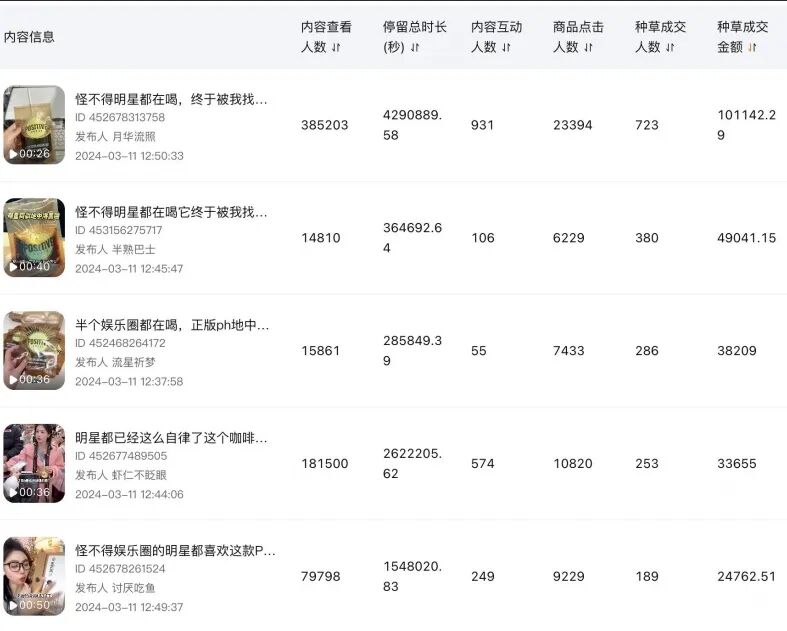Open thumbnail of video ID 452468264172

[x=34, y=350]
